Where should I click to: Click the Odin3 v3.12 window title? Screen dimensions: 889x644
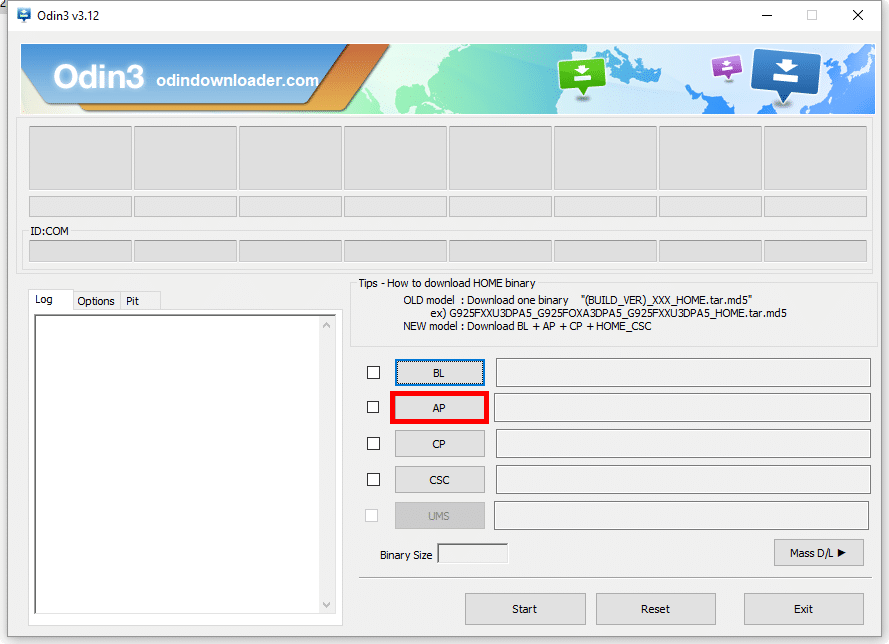point(68,16)
